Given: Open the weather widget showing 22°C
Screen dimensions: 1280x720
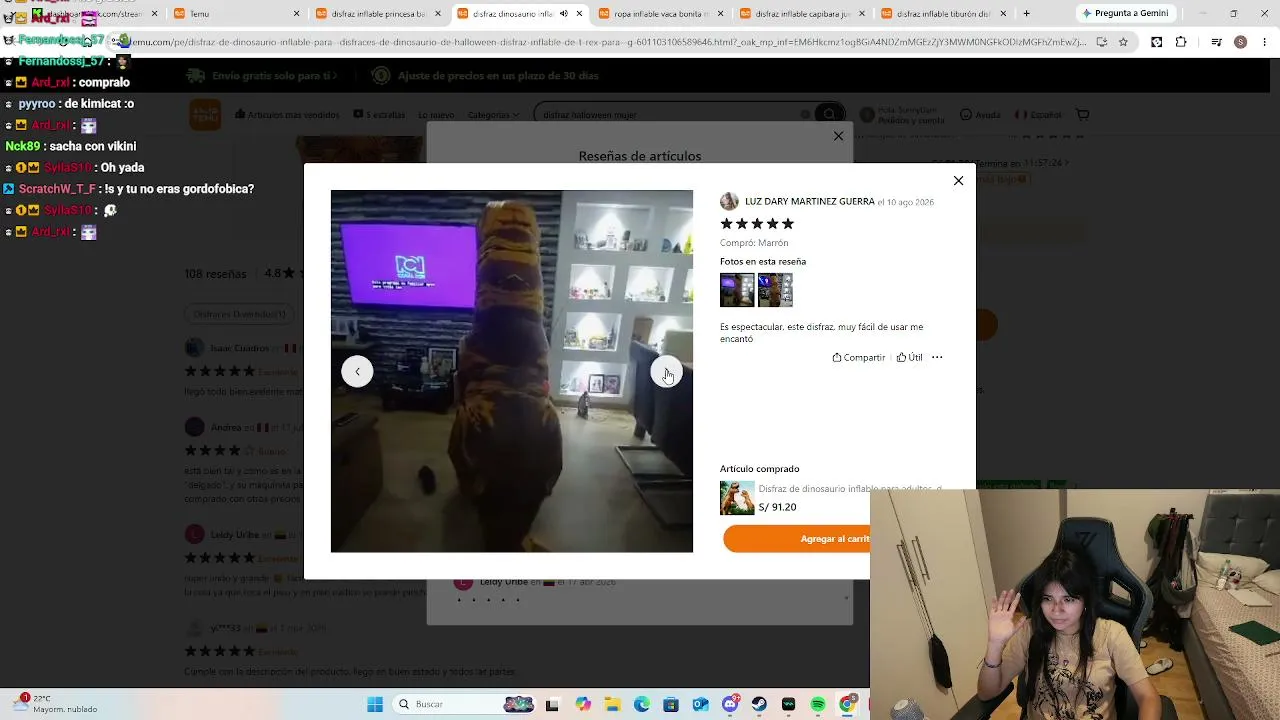Looking at the screenshot, I should [x=55, y=704].
